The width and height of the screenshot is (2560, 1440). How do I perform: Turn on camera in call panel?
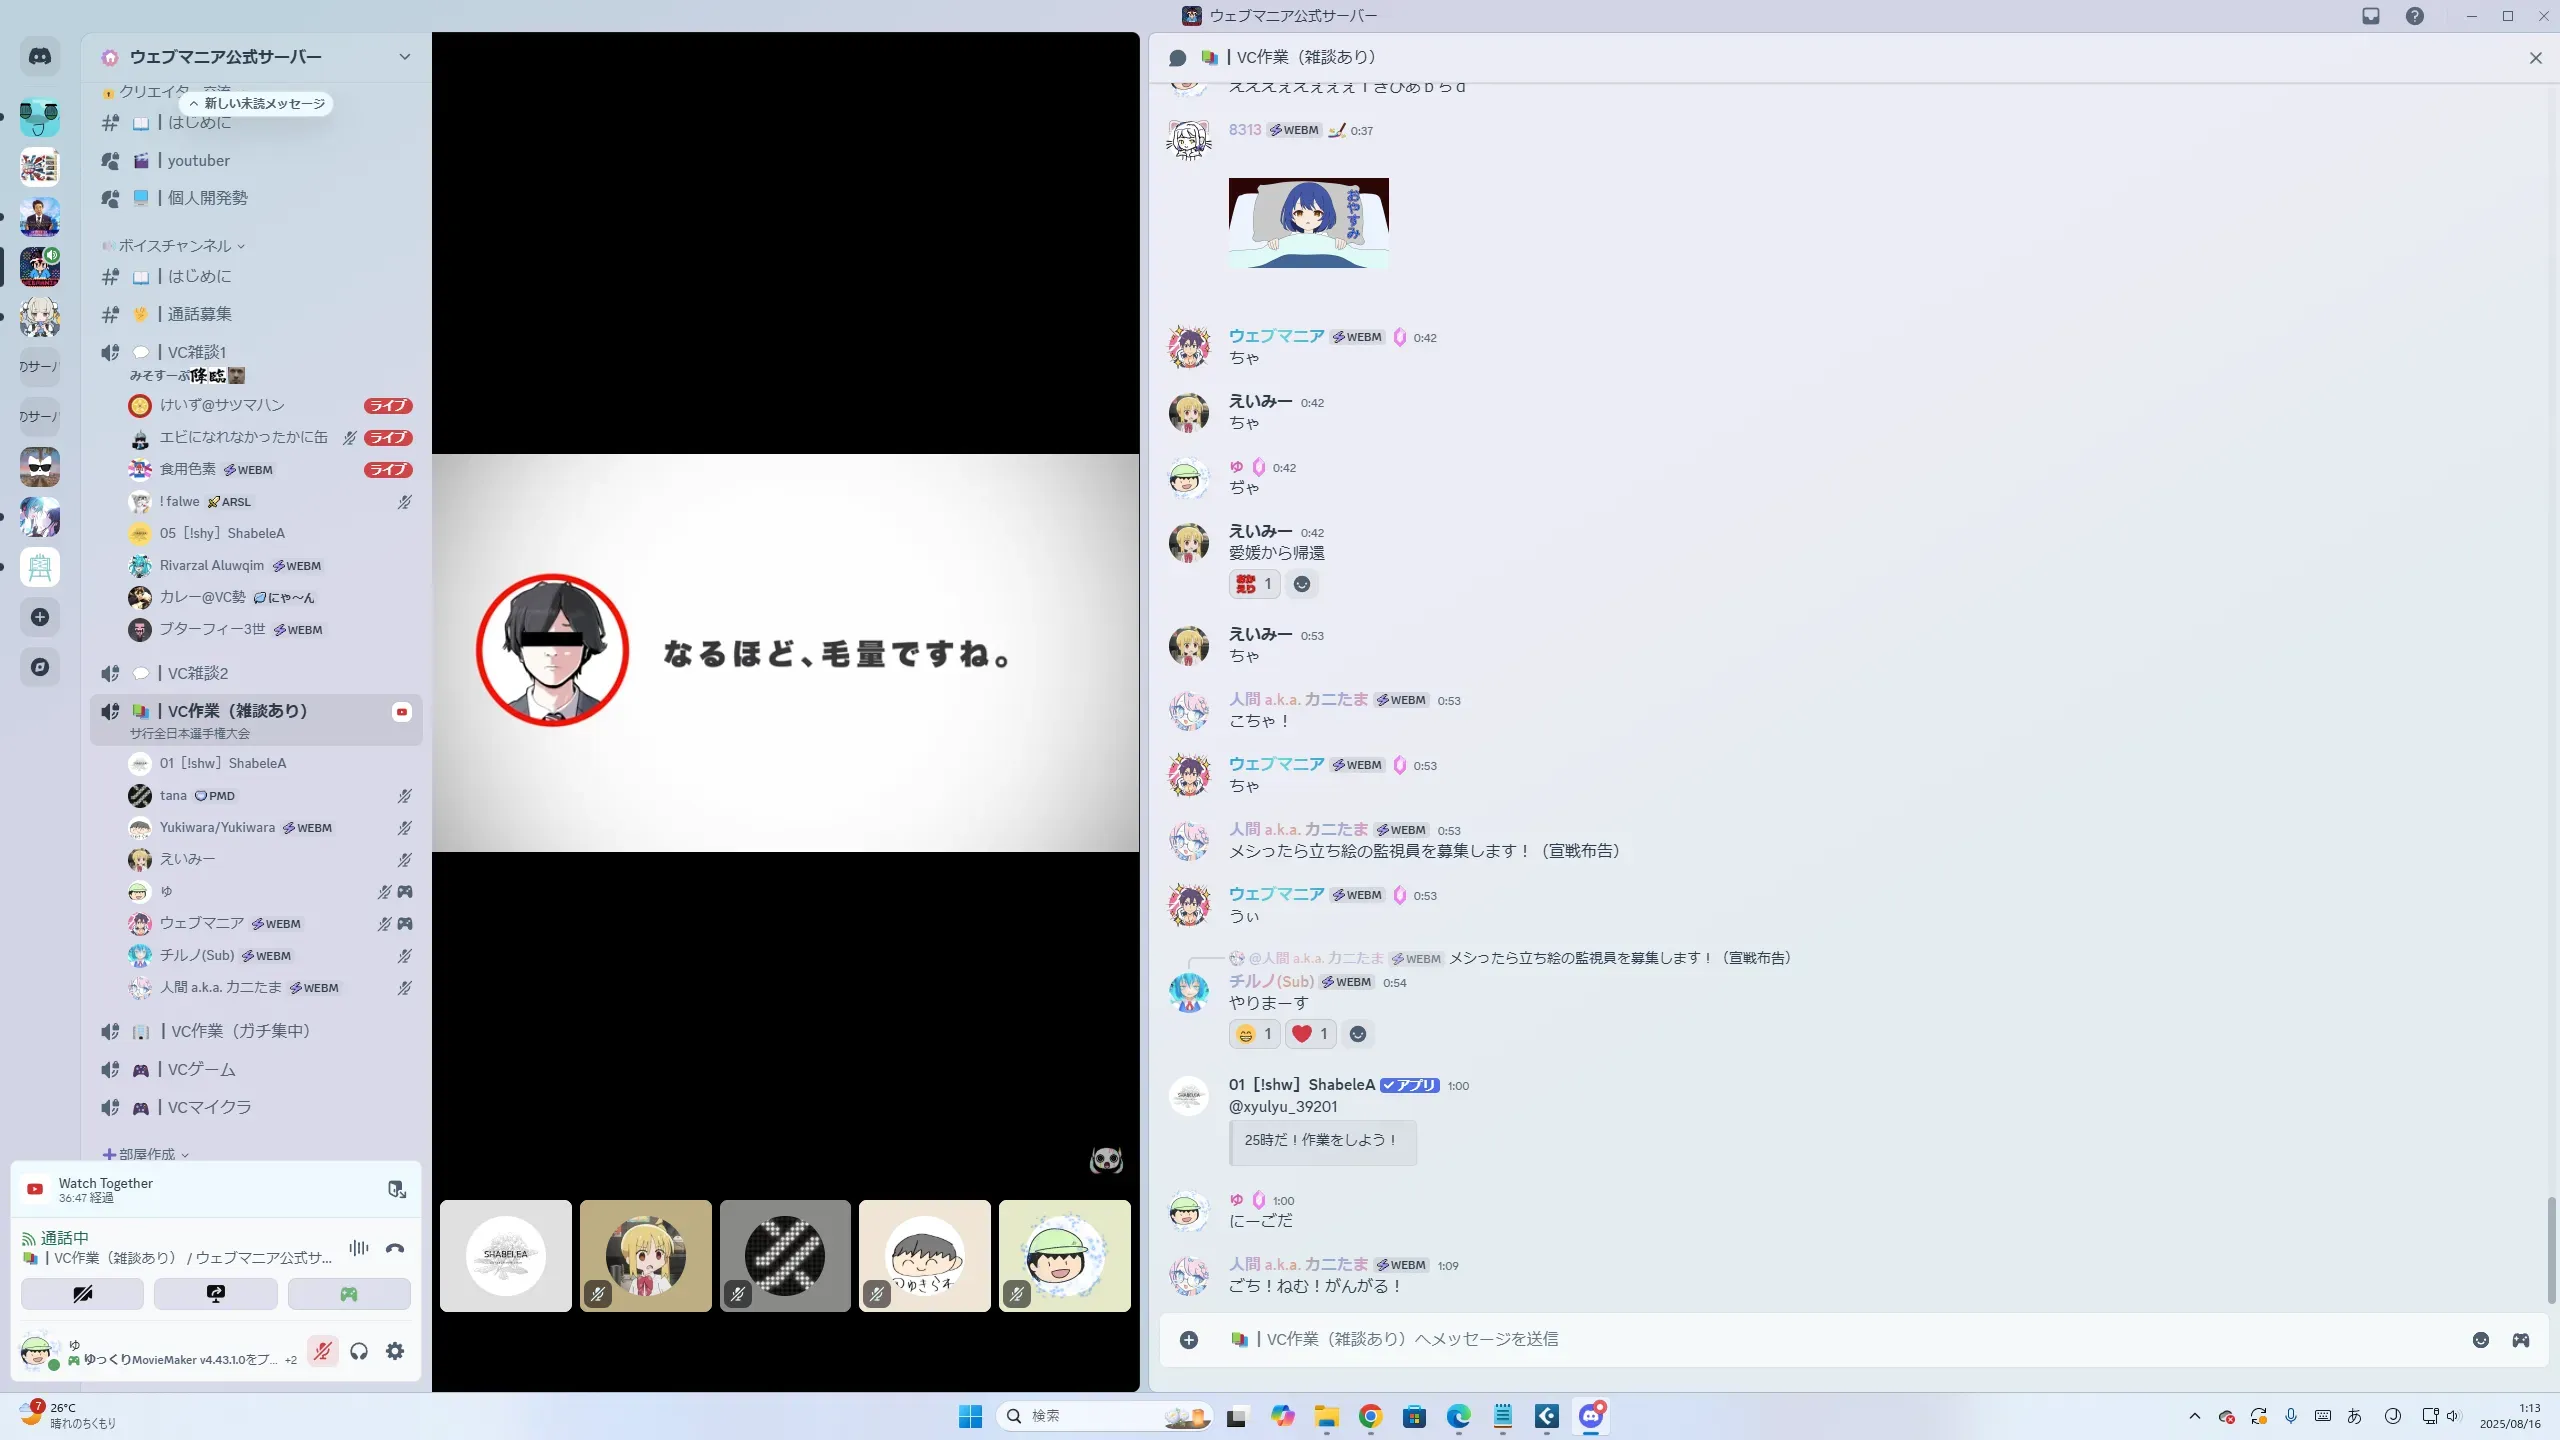click(82, 1294)
